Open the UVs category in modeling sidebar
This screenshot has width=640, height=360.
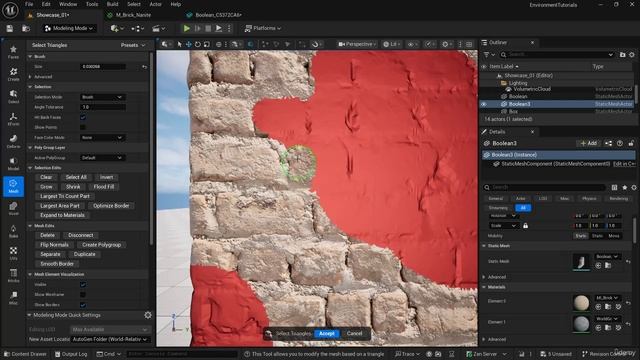click(x=13, y=253)
